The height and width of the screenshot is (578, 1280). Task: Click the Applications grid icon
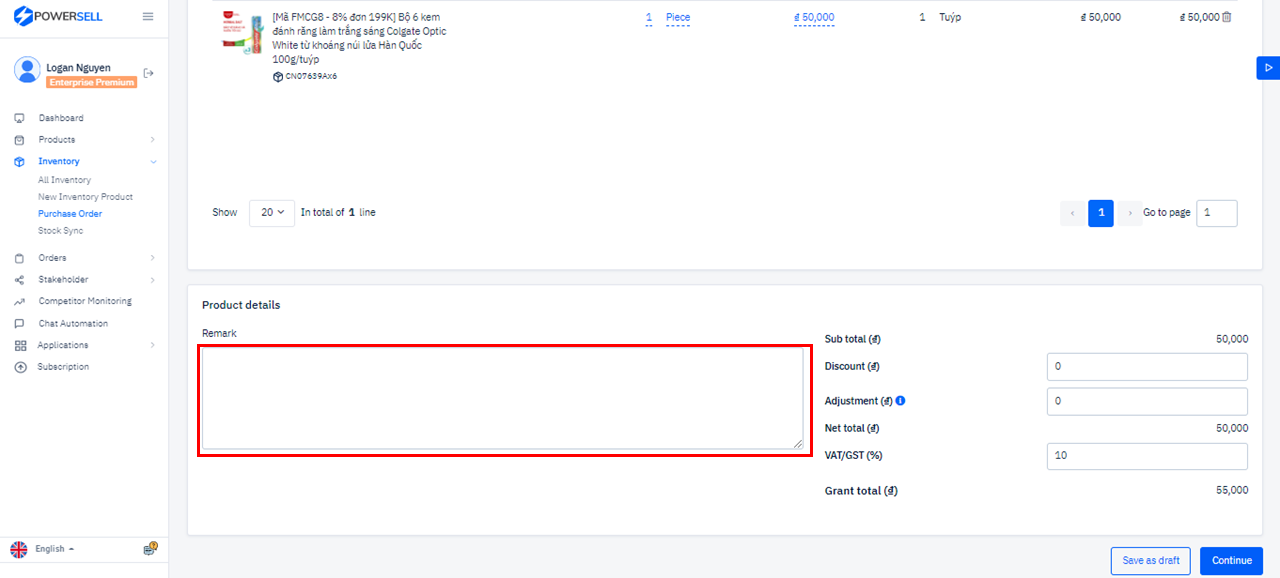[20, 345]
